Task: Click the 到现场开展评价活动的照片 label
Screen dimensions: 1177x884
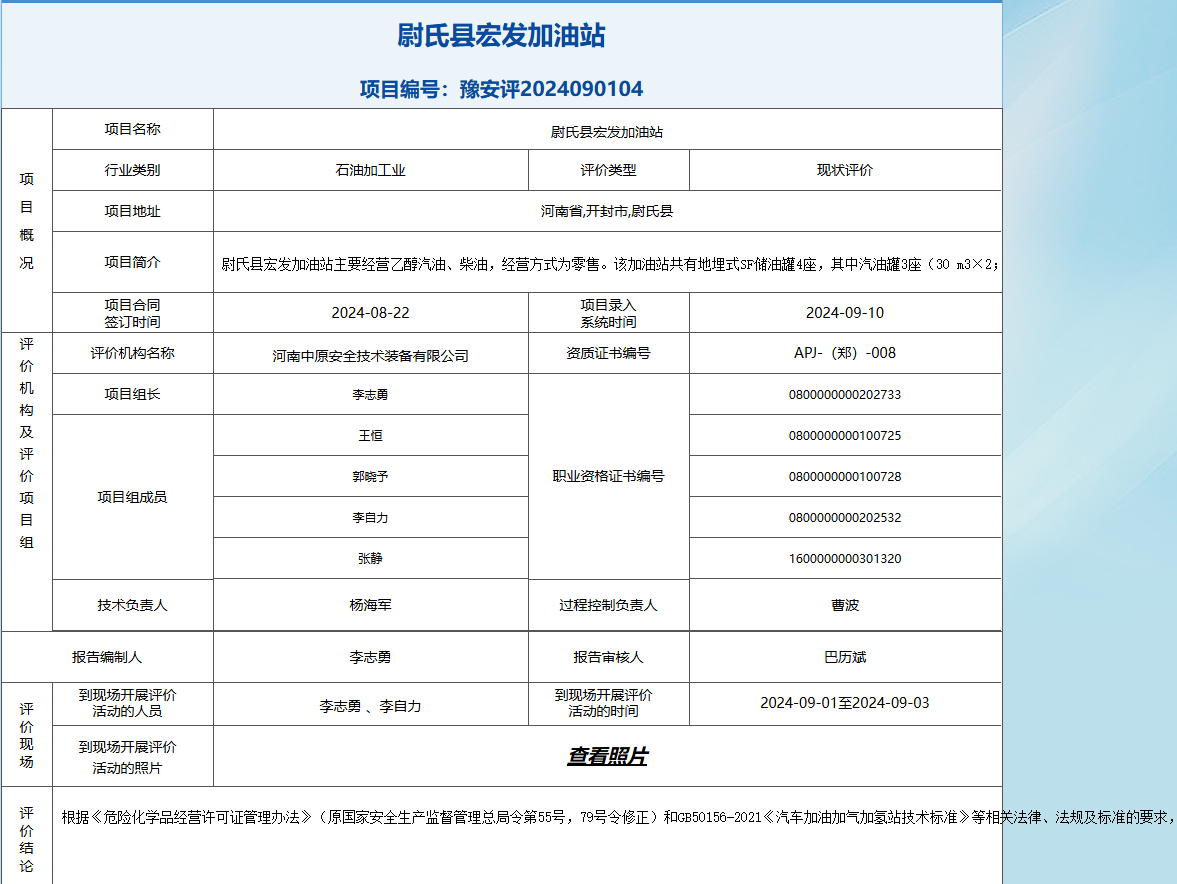Action: [127, 757]
